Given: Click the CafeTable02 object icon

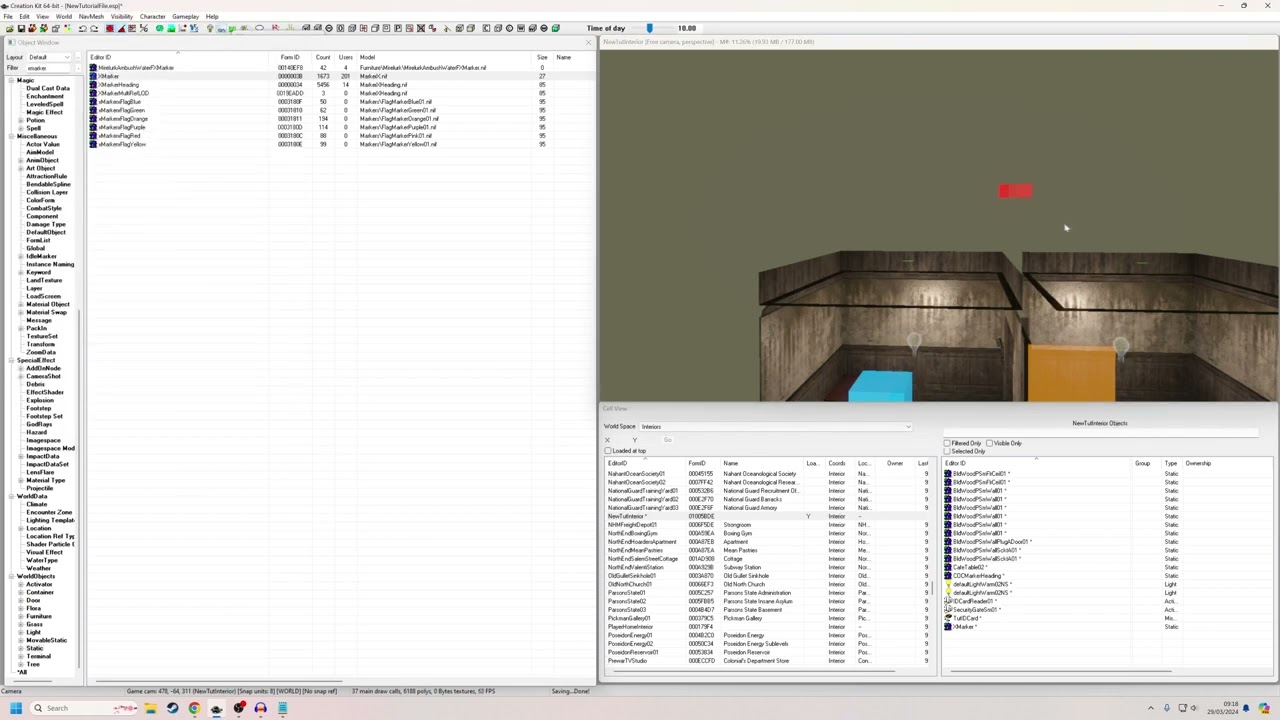Looking at the screenshot, I should [948, 567].
